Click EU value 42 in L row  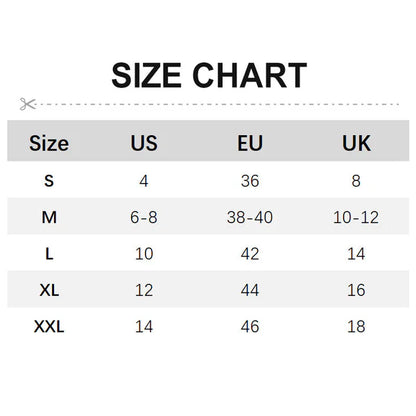[250, 254]
